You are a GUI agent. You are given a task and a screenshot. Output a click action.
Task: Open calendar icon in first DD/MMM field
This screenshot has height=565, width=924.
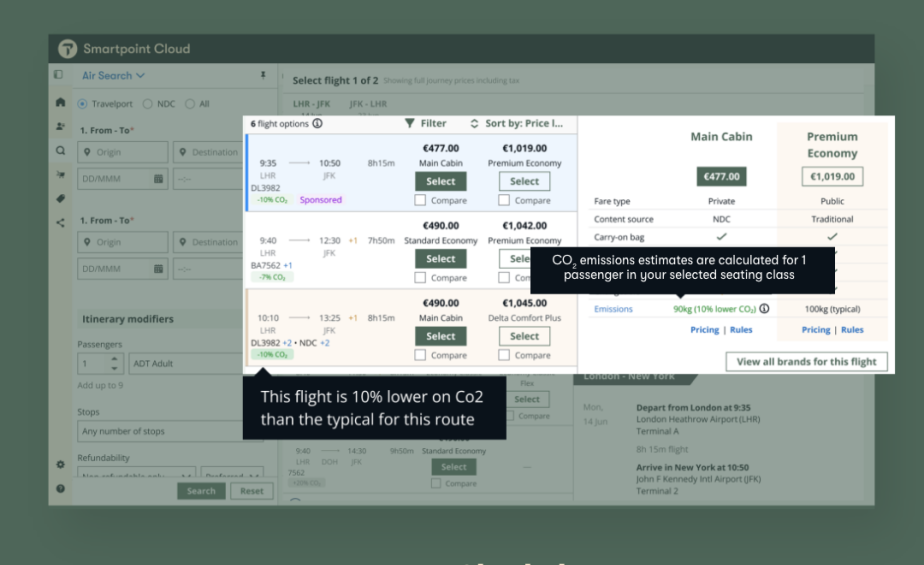click(158, 179)
